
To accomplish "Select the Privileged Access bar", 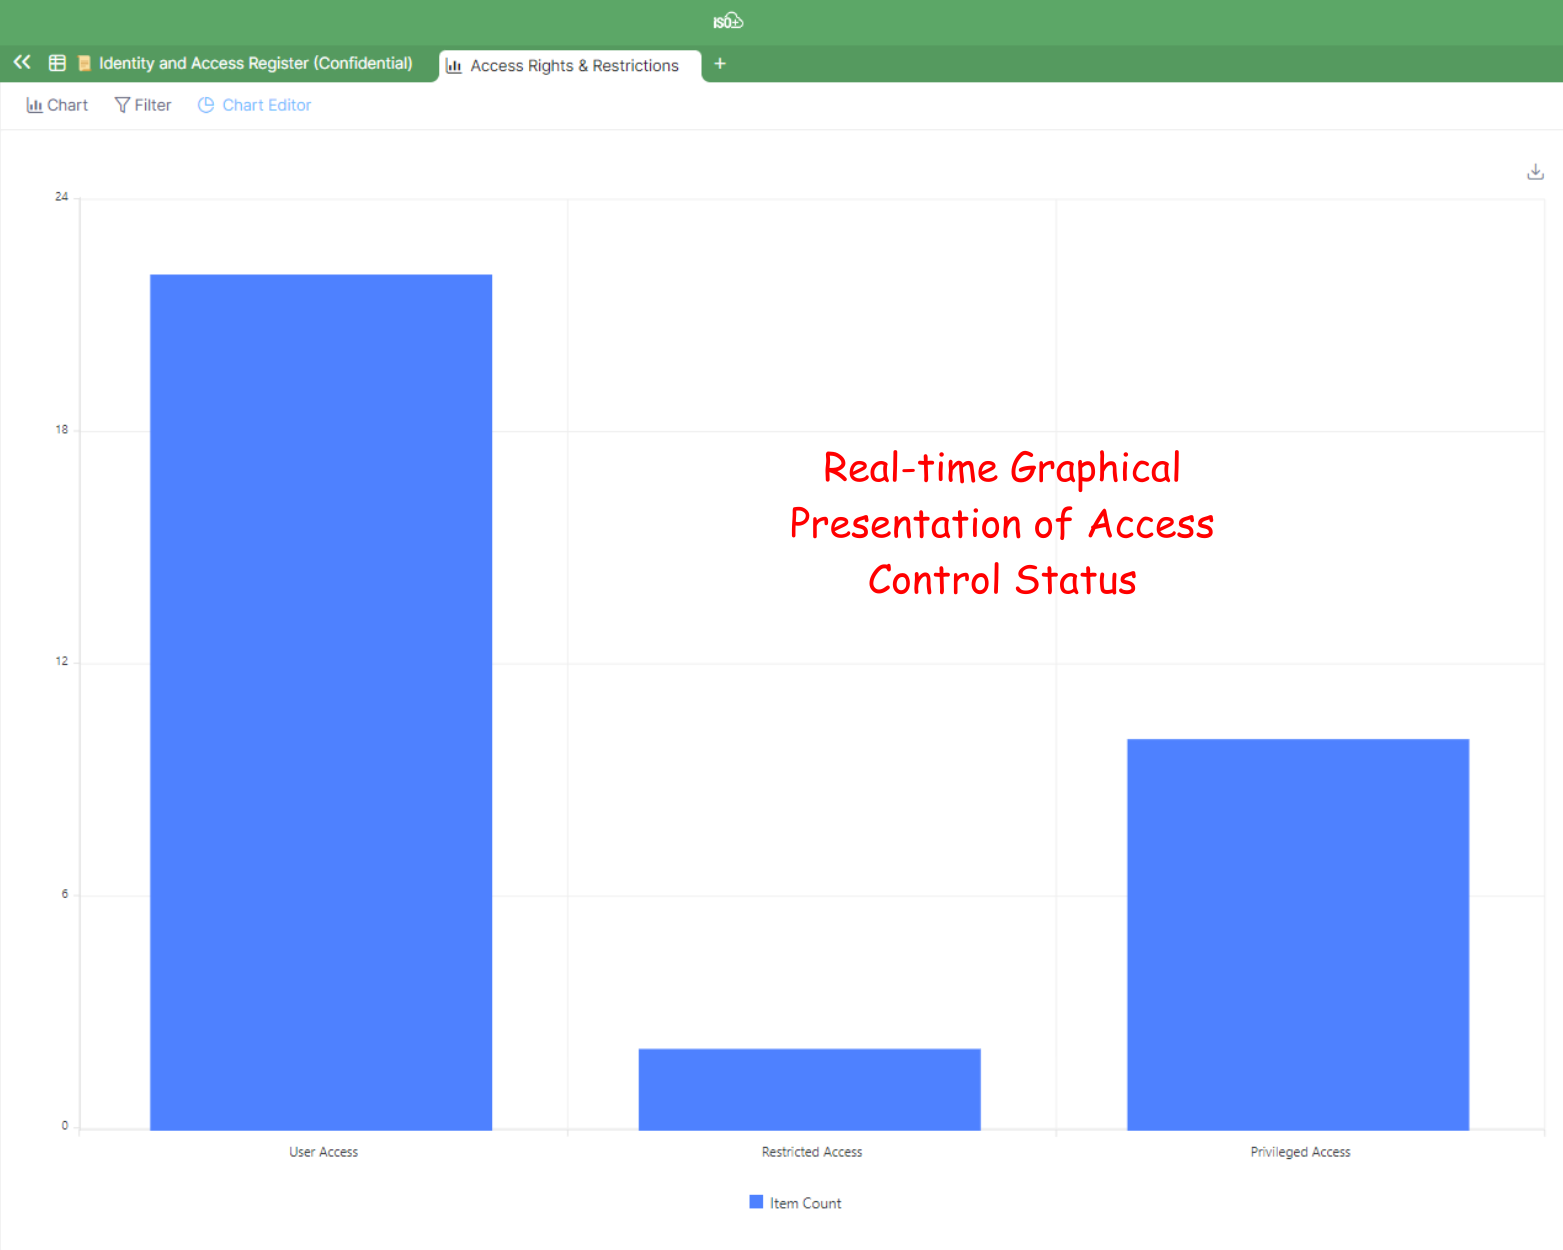I will 1297,934.
